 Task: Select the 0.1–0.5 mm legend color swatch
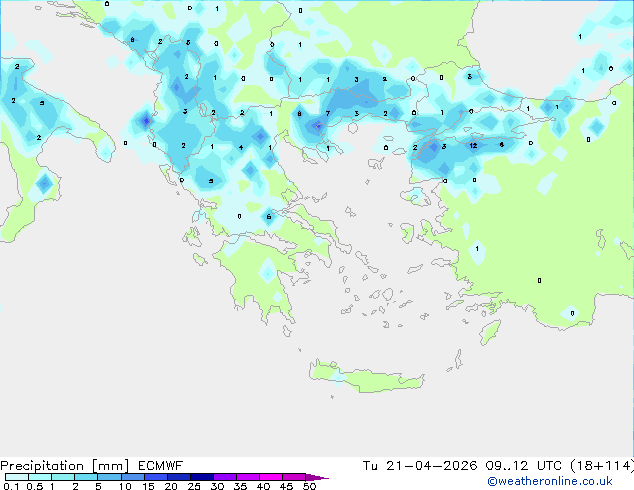click(x=17, y=477)
